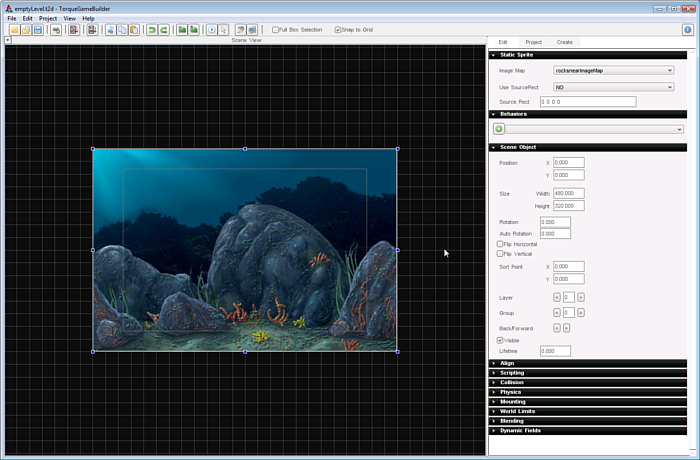Screen dimensions: 700x460
Task: Expand the Physics section
Action: tap(511, 392)
